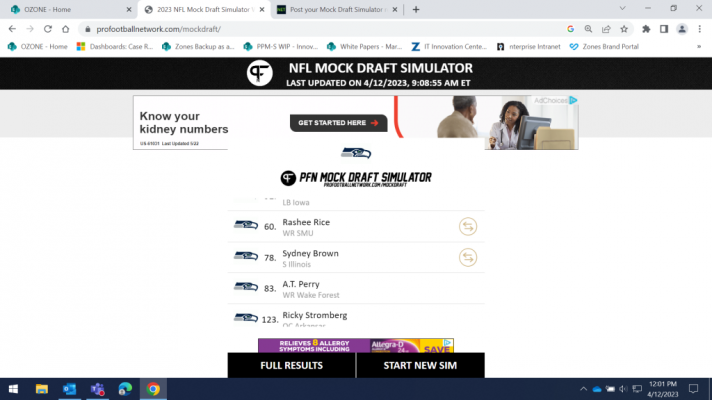712x400 pixels.
Task: Open the Chrome three-dot menu
Action: (700, 29)
